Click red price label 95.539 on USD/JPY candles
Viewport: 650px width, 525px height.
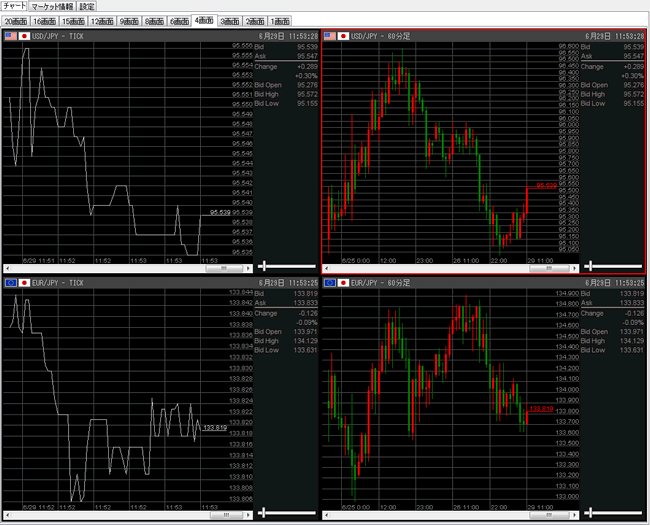(546, 185)
